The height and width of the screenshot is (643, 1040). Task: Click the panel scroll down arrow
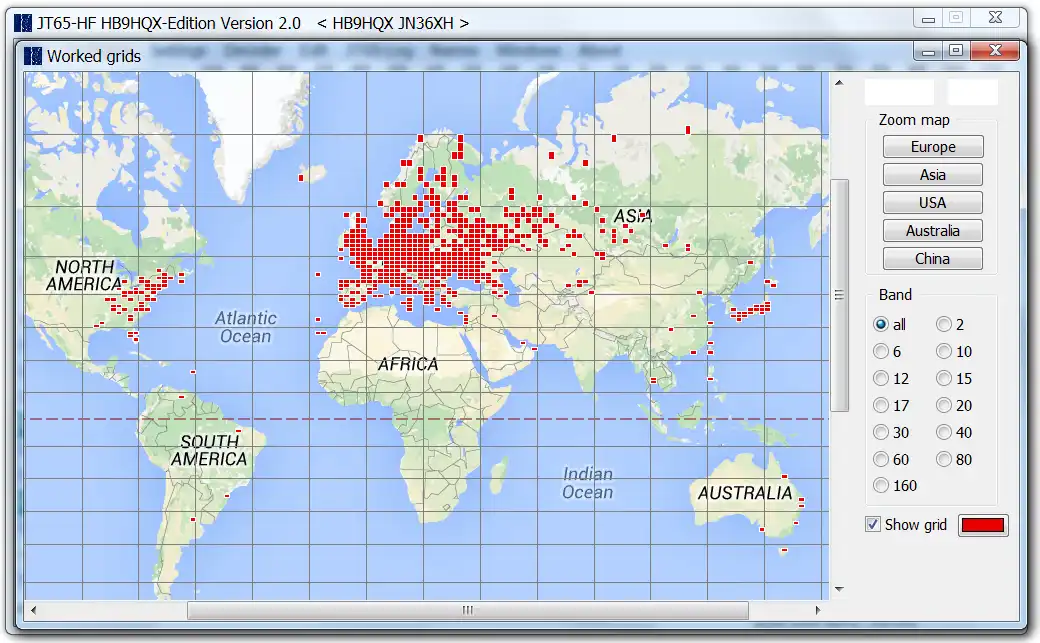click(839, 589)
